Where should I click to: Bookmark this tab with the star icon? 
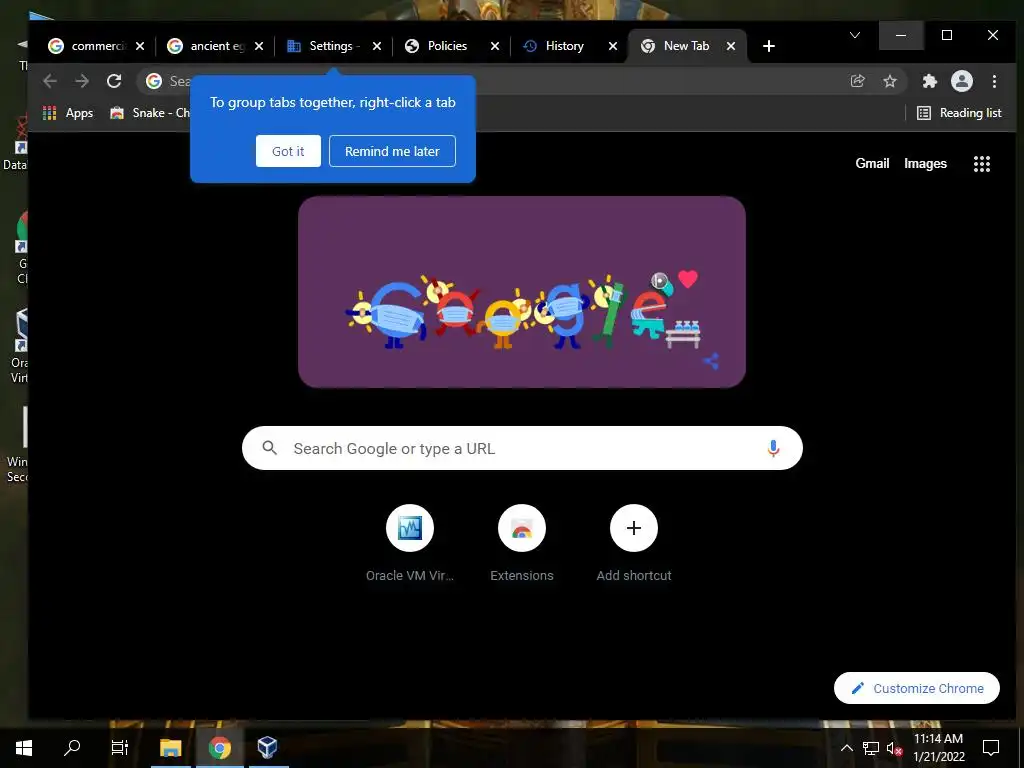[x=889, y=81]
